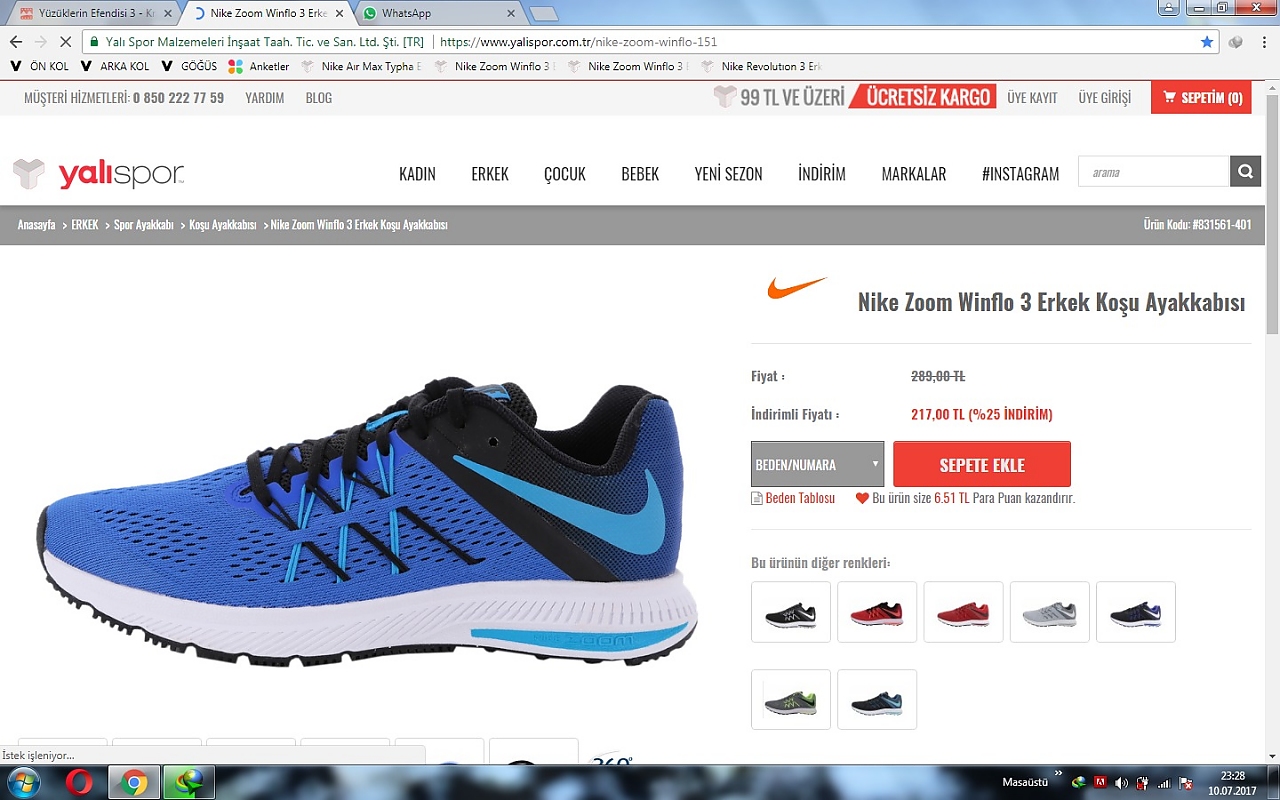Click the site search input field
This screenshot has width=1280, height=800.
(1153, 171)
